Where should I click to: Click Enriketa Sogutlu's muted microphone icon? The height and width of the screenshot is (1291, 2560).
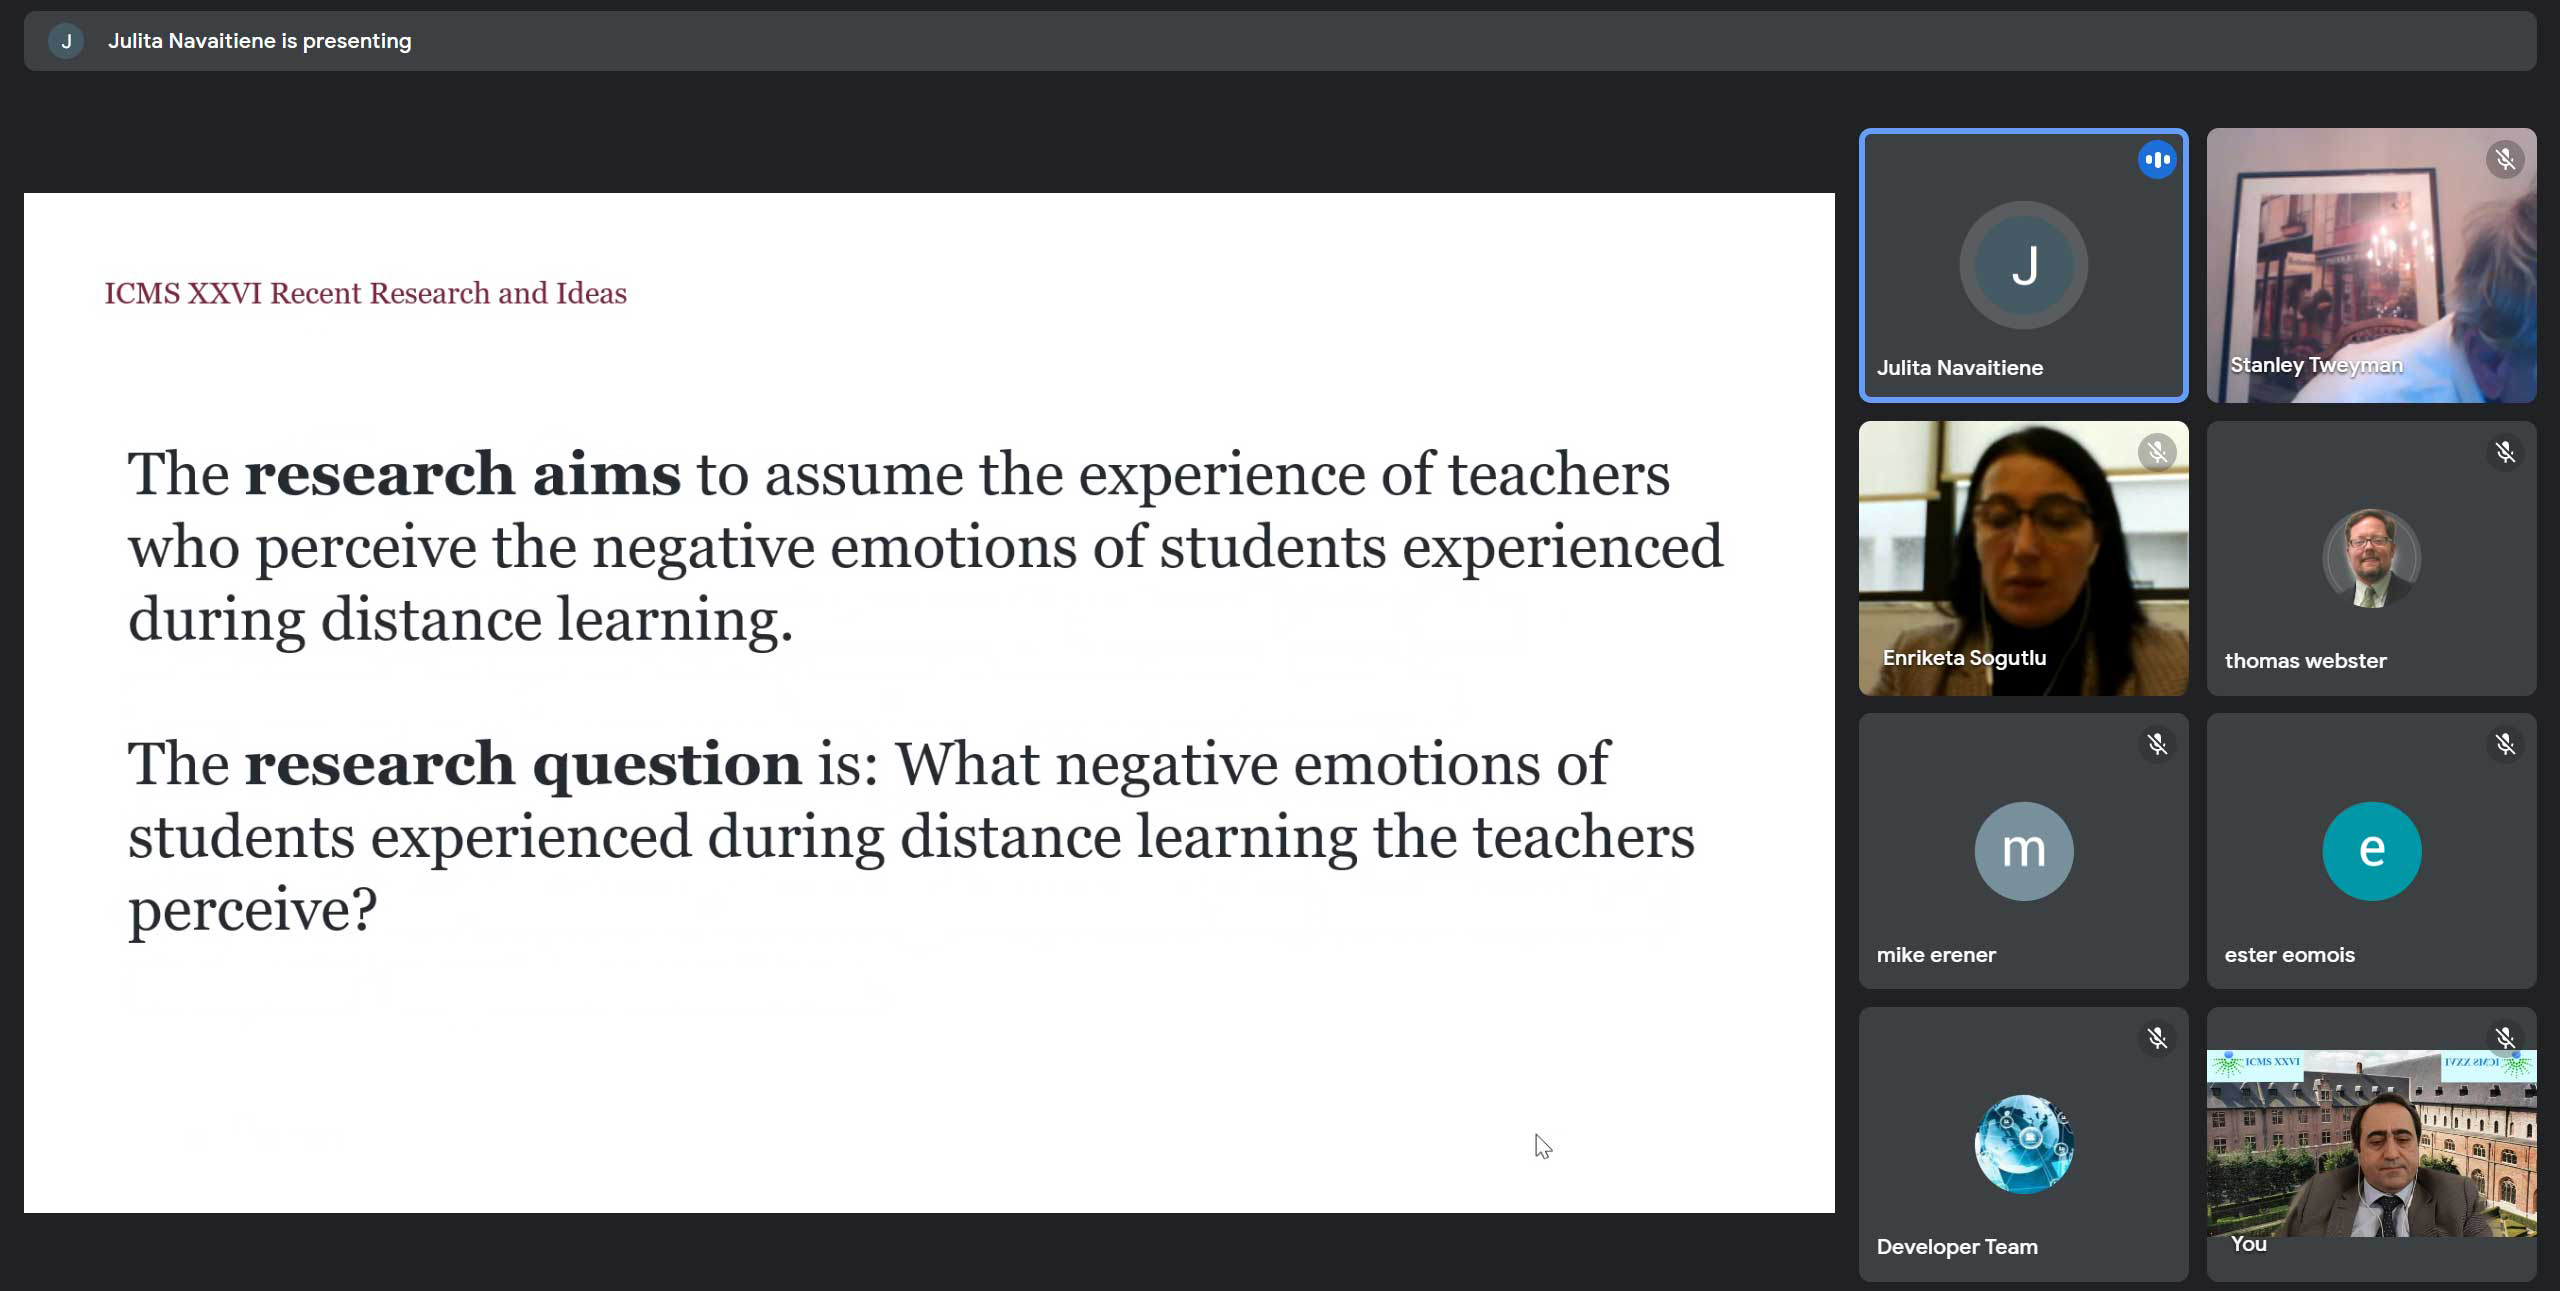tap(2157, 453)
